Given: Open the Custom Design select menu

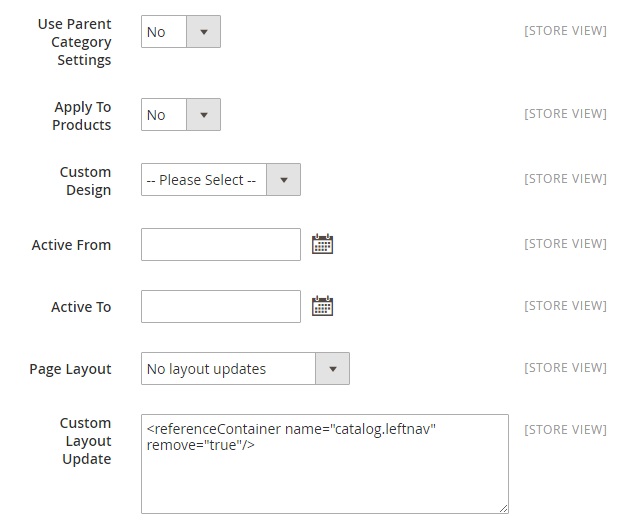Looking at the screenshot, I should [220, 180].
